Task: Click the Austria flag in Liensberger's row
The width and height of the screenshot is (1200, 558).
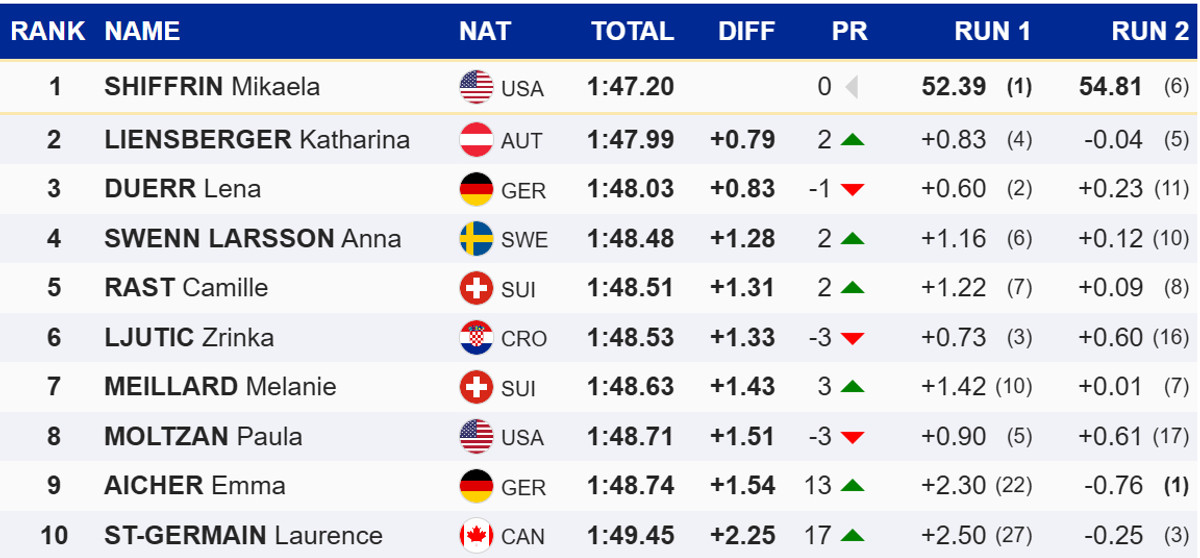Action: (476, 139)
